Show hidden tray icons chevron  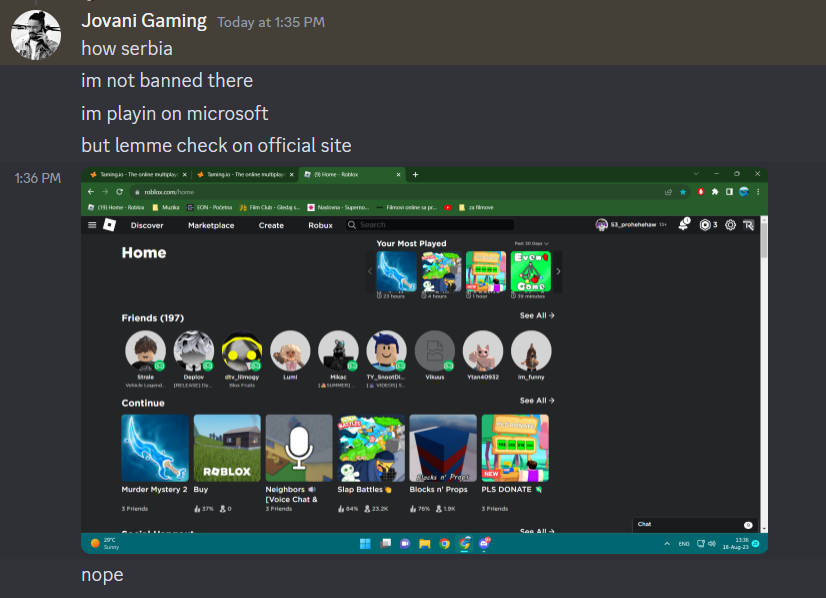(667, 544)
